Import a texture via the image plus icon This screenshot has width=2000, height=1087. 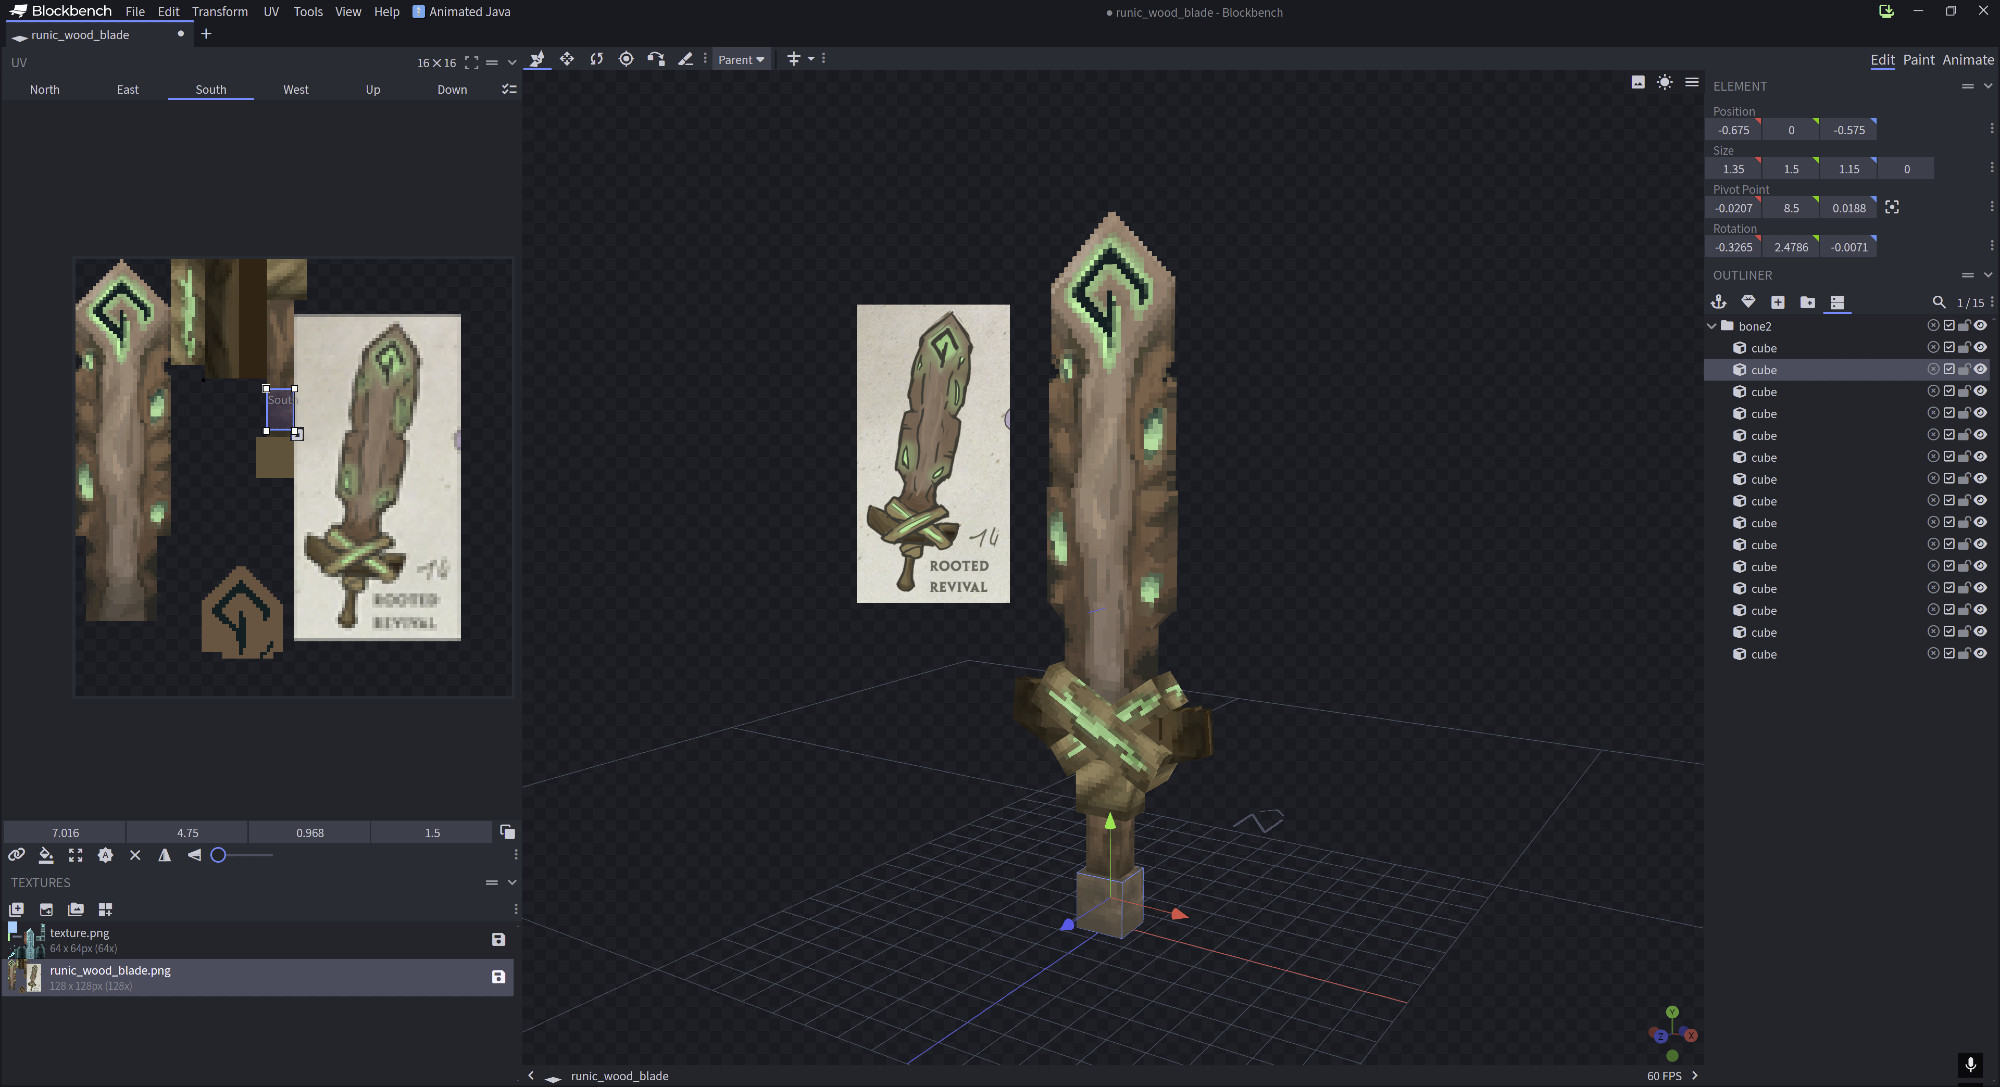point(46,909)
